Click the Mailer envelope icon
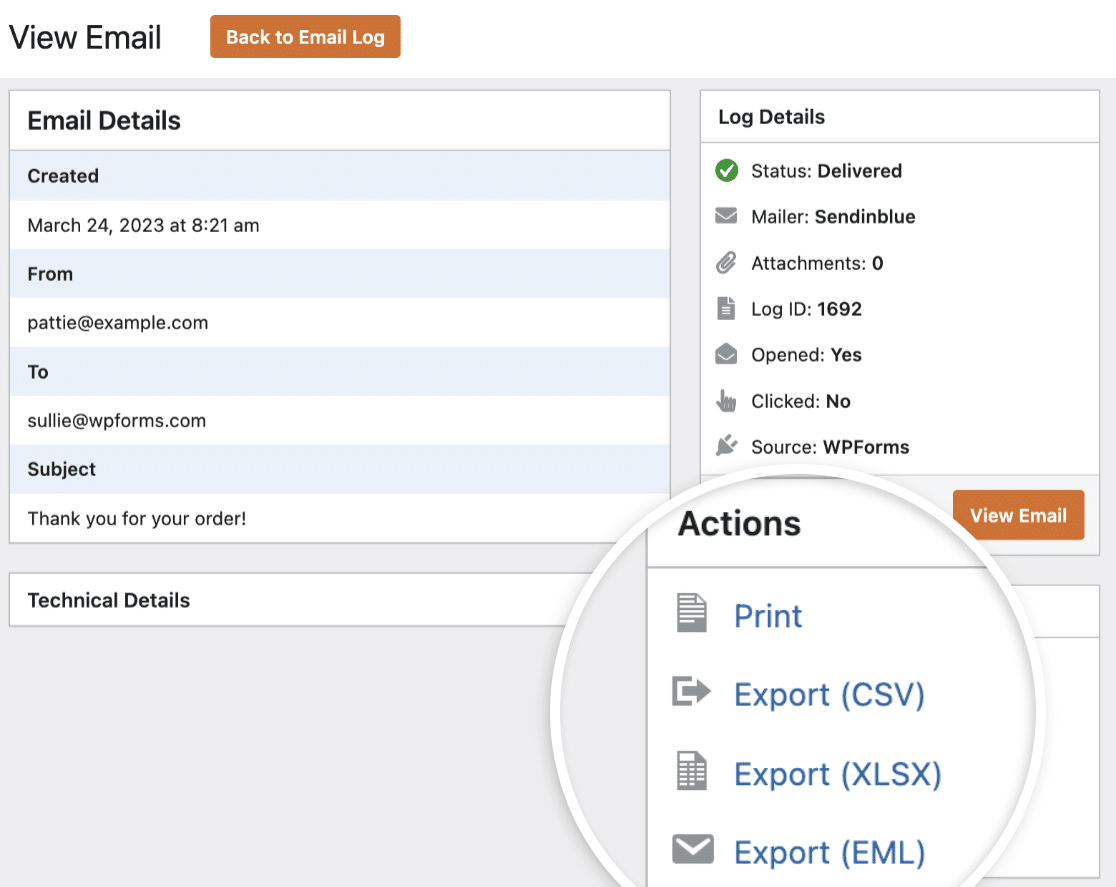 (726, 216)
